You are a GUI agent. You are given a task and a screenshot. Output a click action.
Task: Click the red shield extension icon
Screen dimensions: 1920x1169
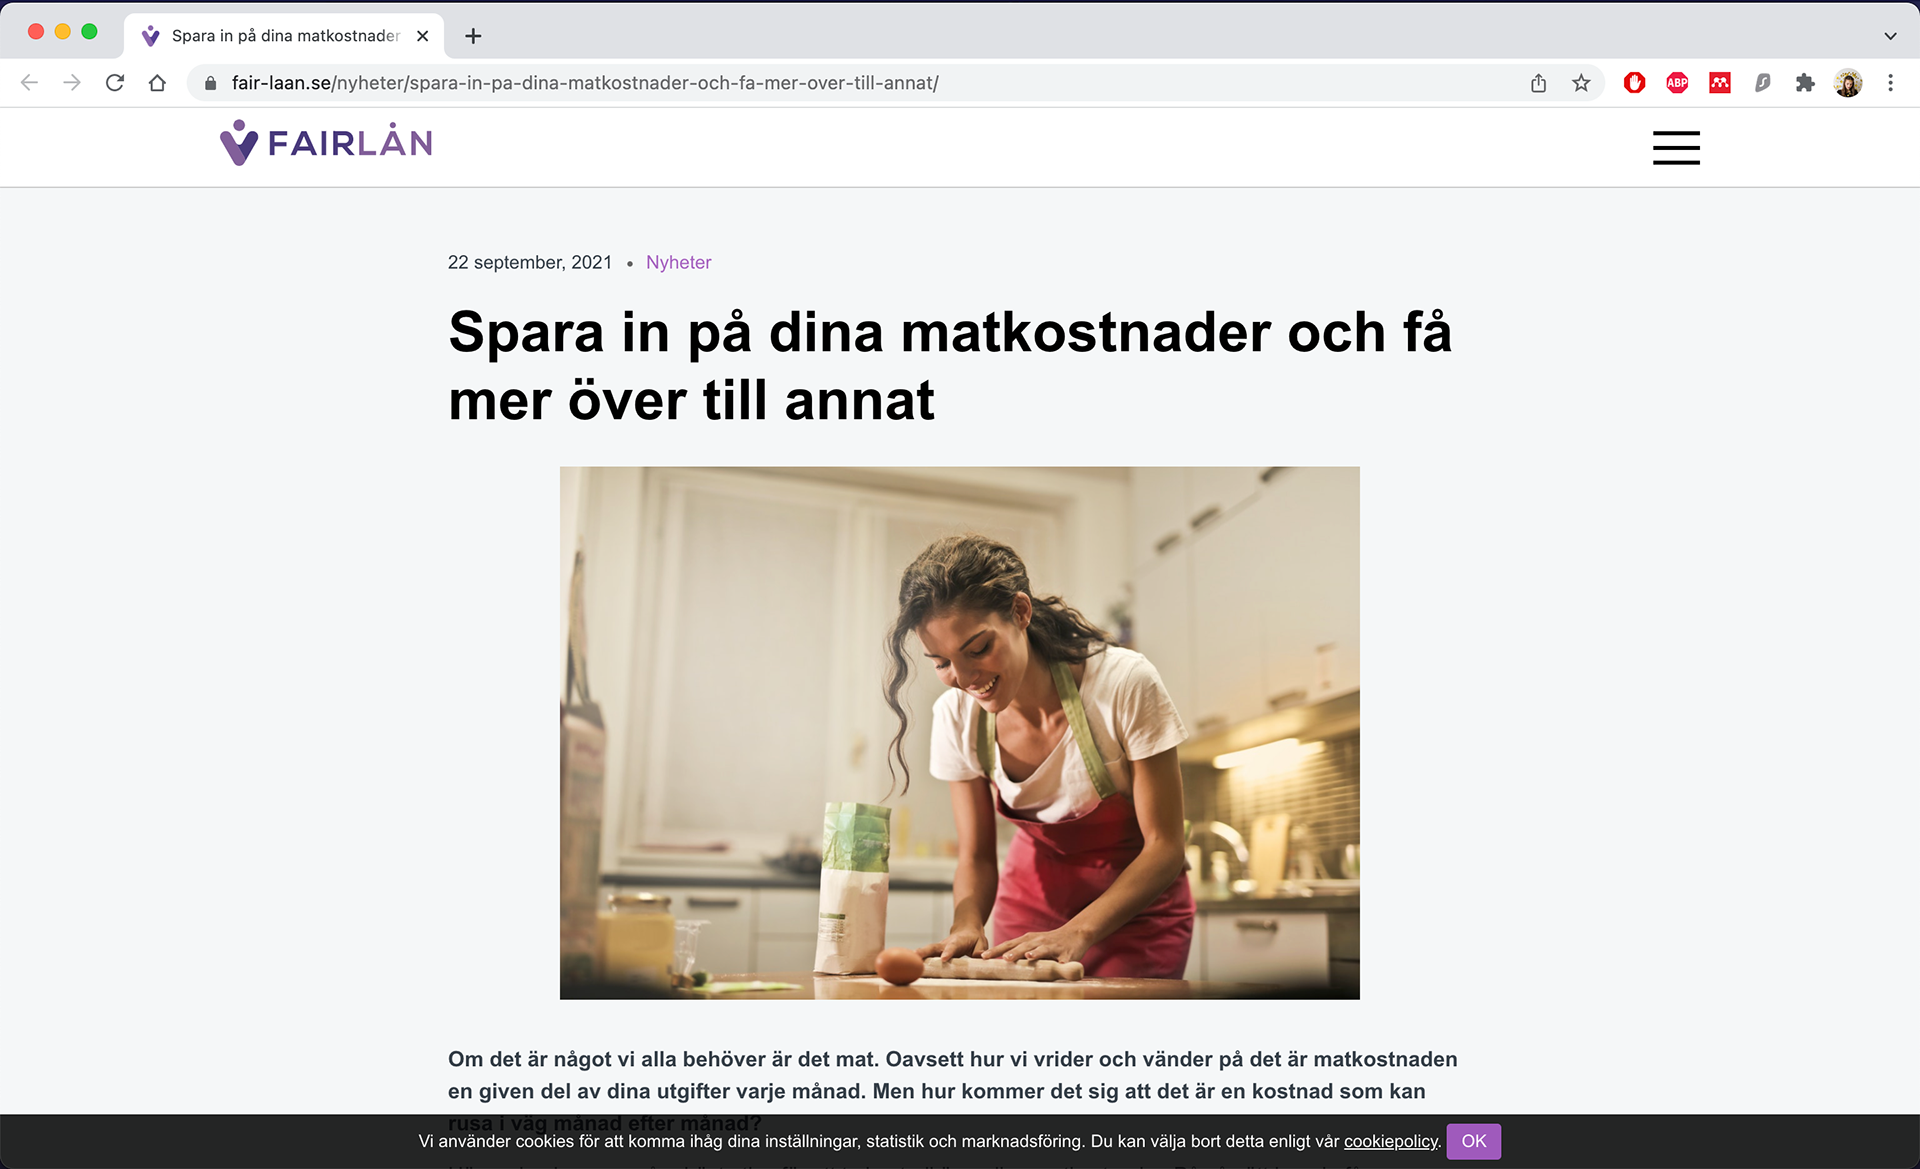tap(1635, 83)
